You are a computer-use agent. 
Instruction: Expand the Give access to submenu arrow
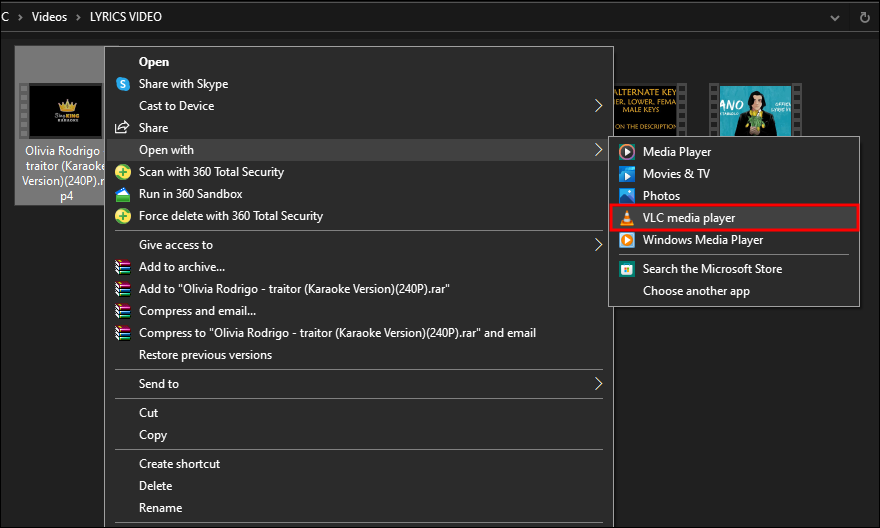(x=598, y=245)
